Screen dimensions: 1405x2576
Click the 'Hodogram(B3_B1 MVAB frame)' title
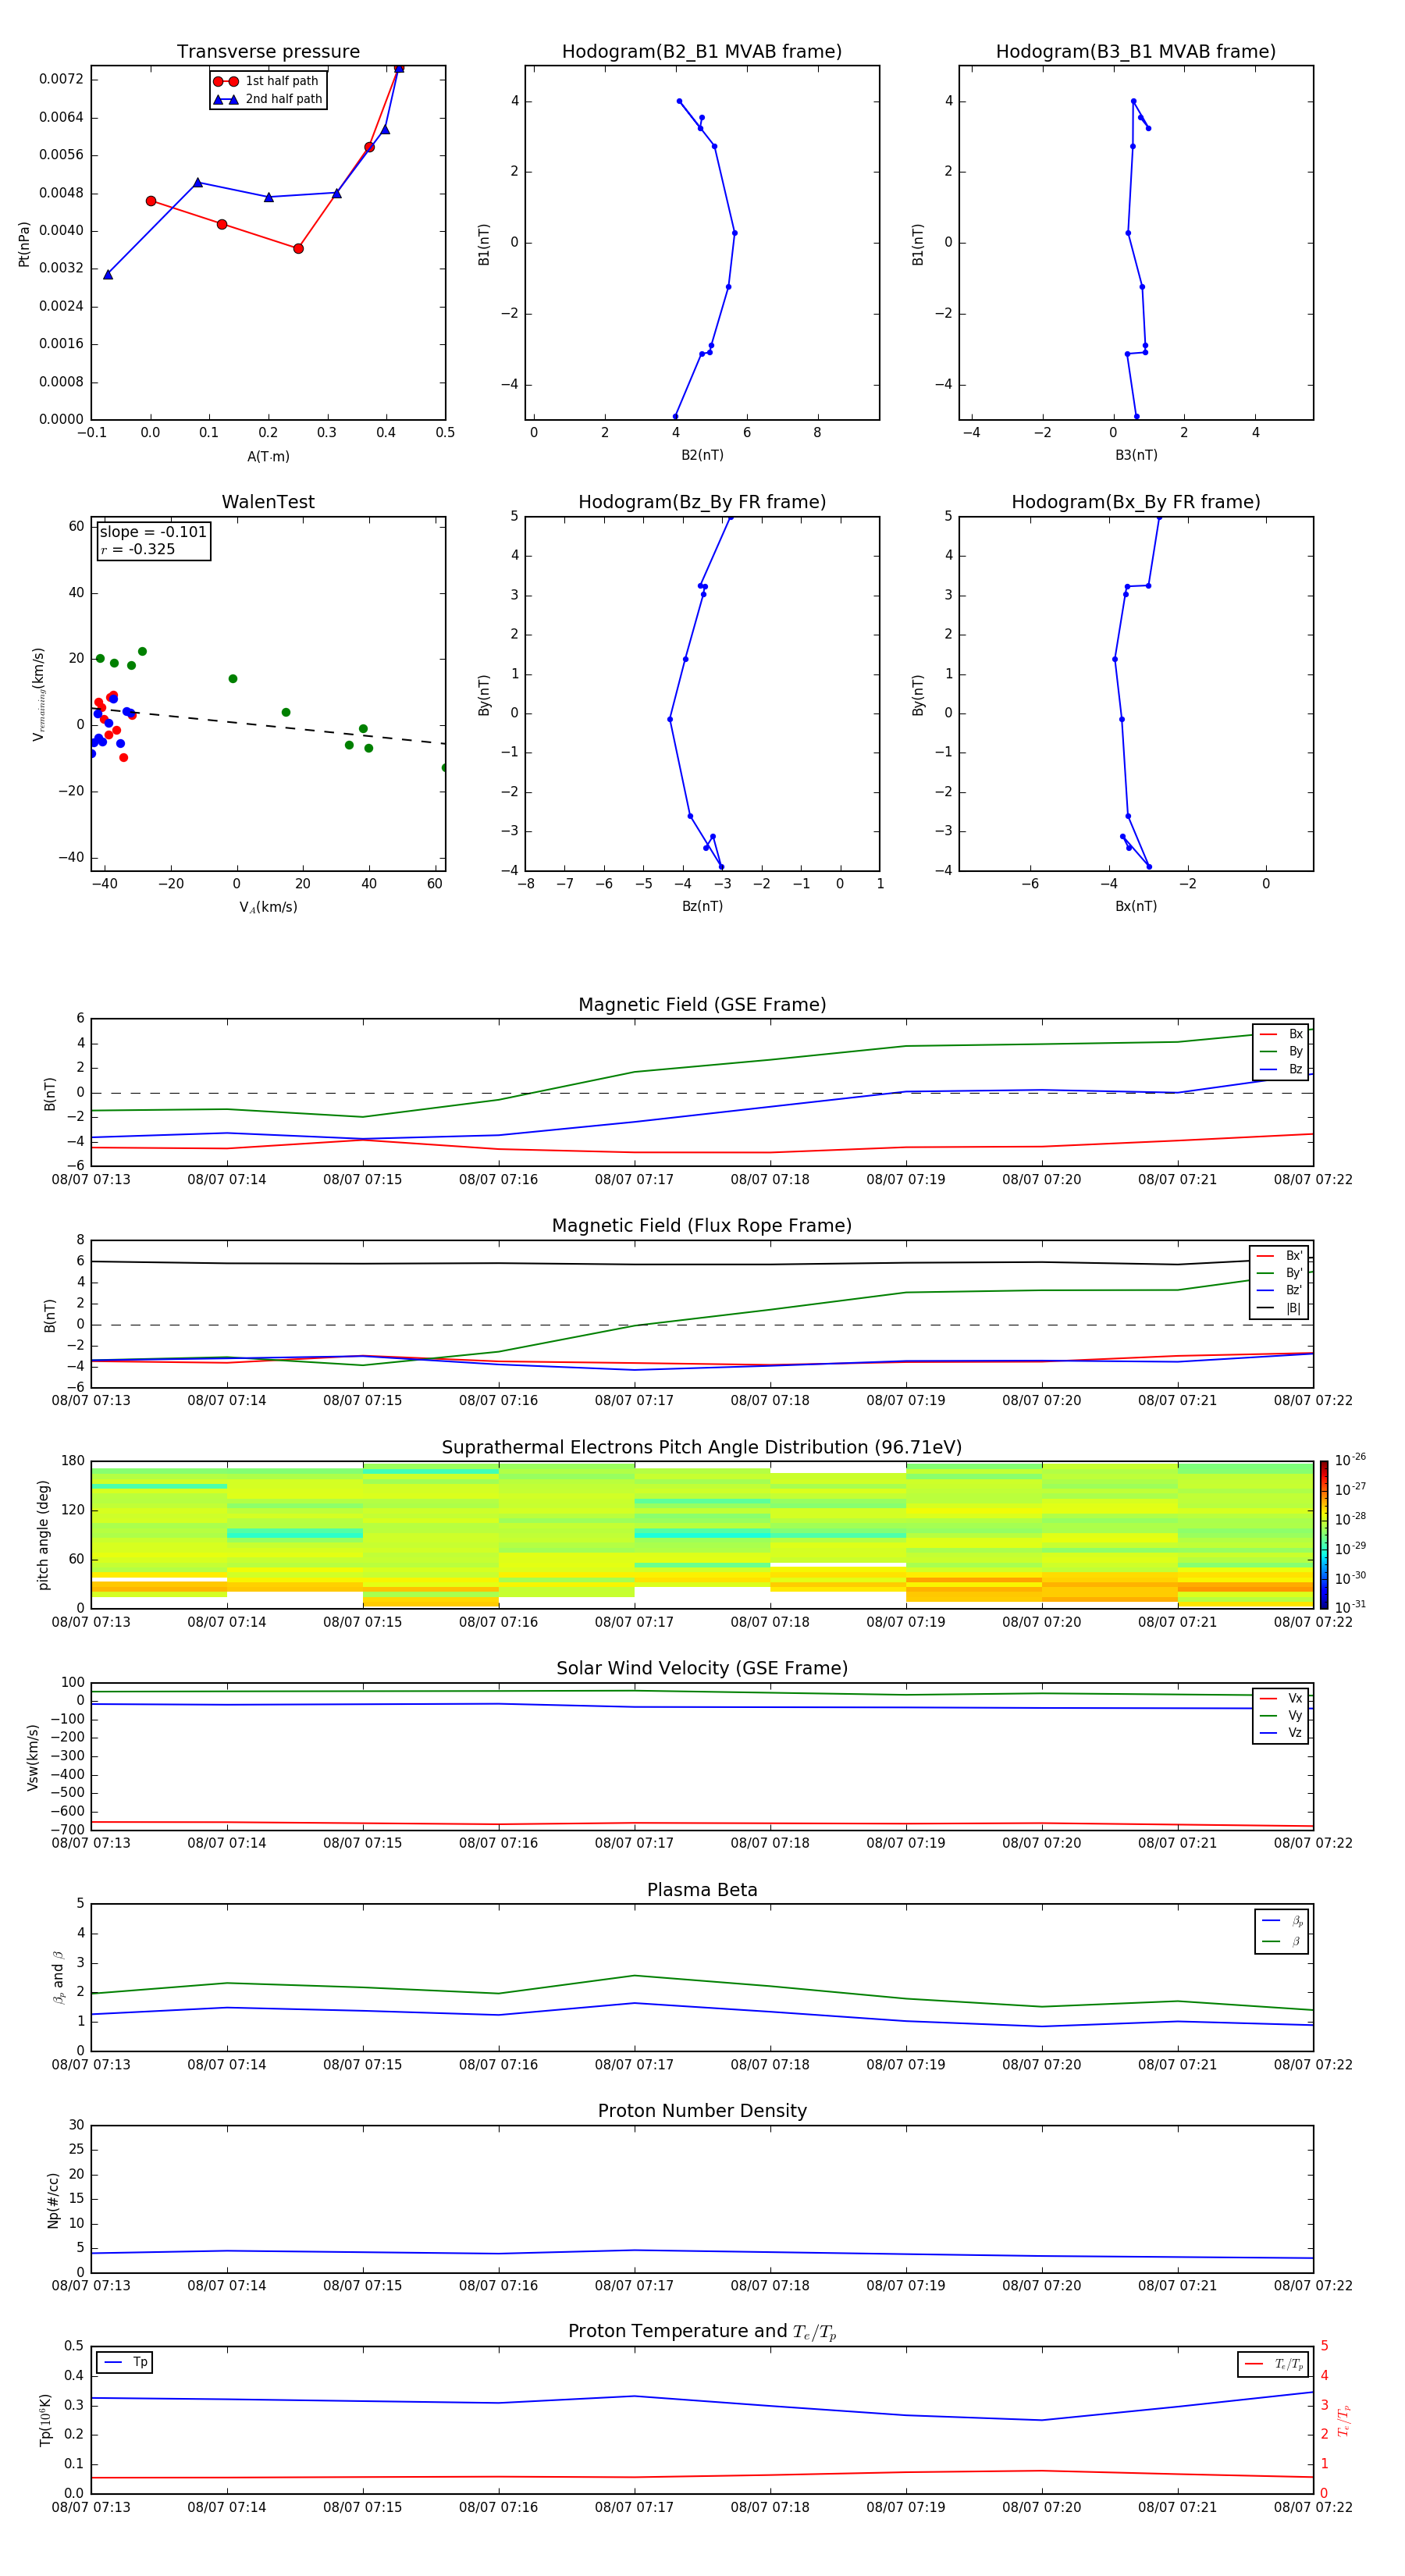point(1136,52)
